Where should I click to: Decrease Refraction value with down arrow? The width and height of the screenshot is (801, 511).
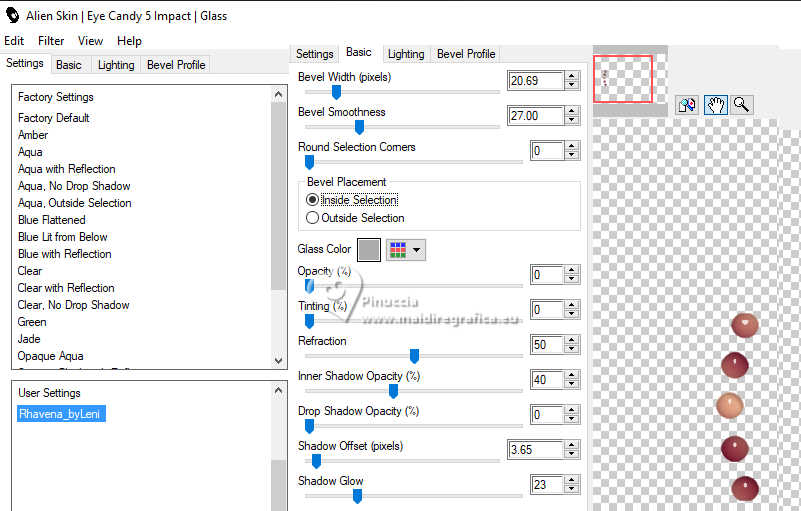pyautogui.click(x=572, y=350)
